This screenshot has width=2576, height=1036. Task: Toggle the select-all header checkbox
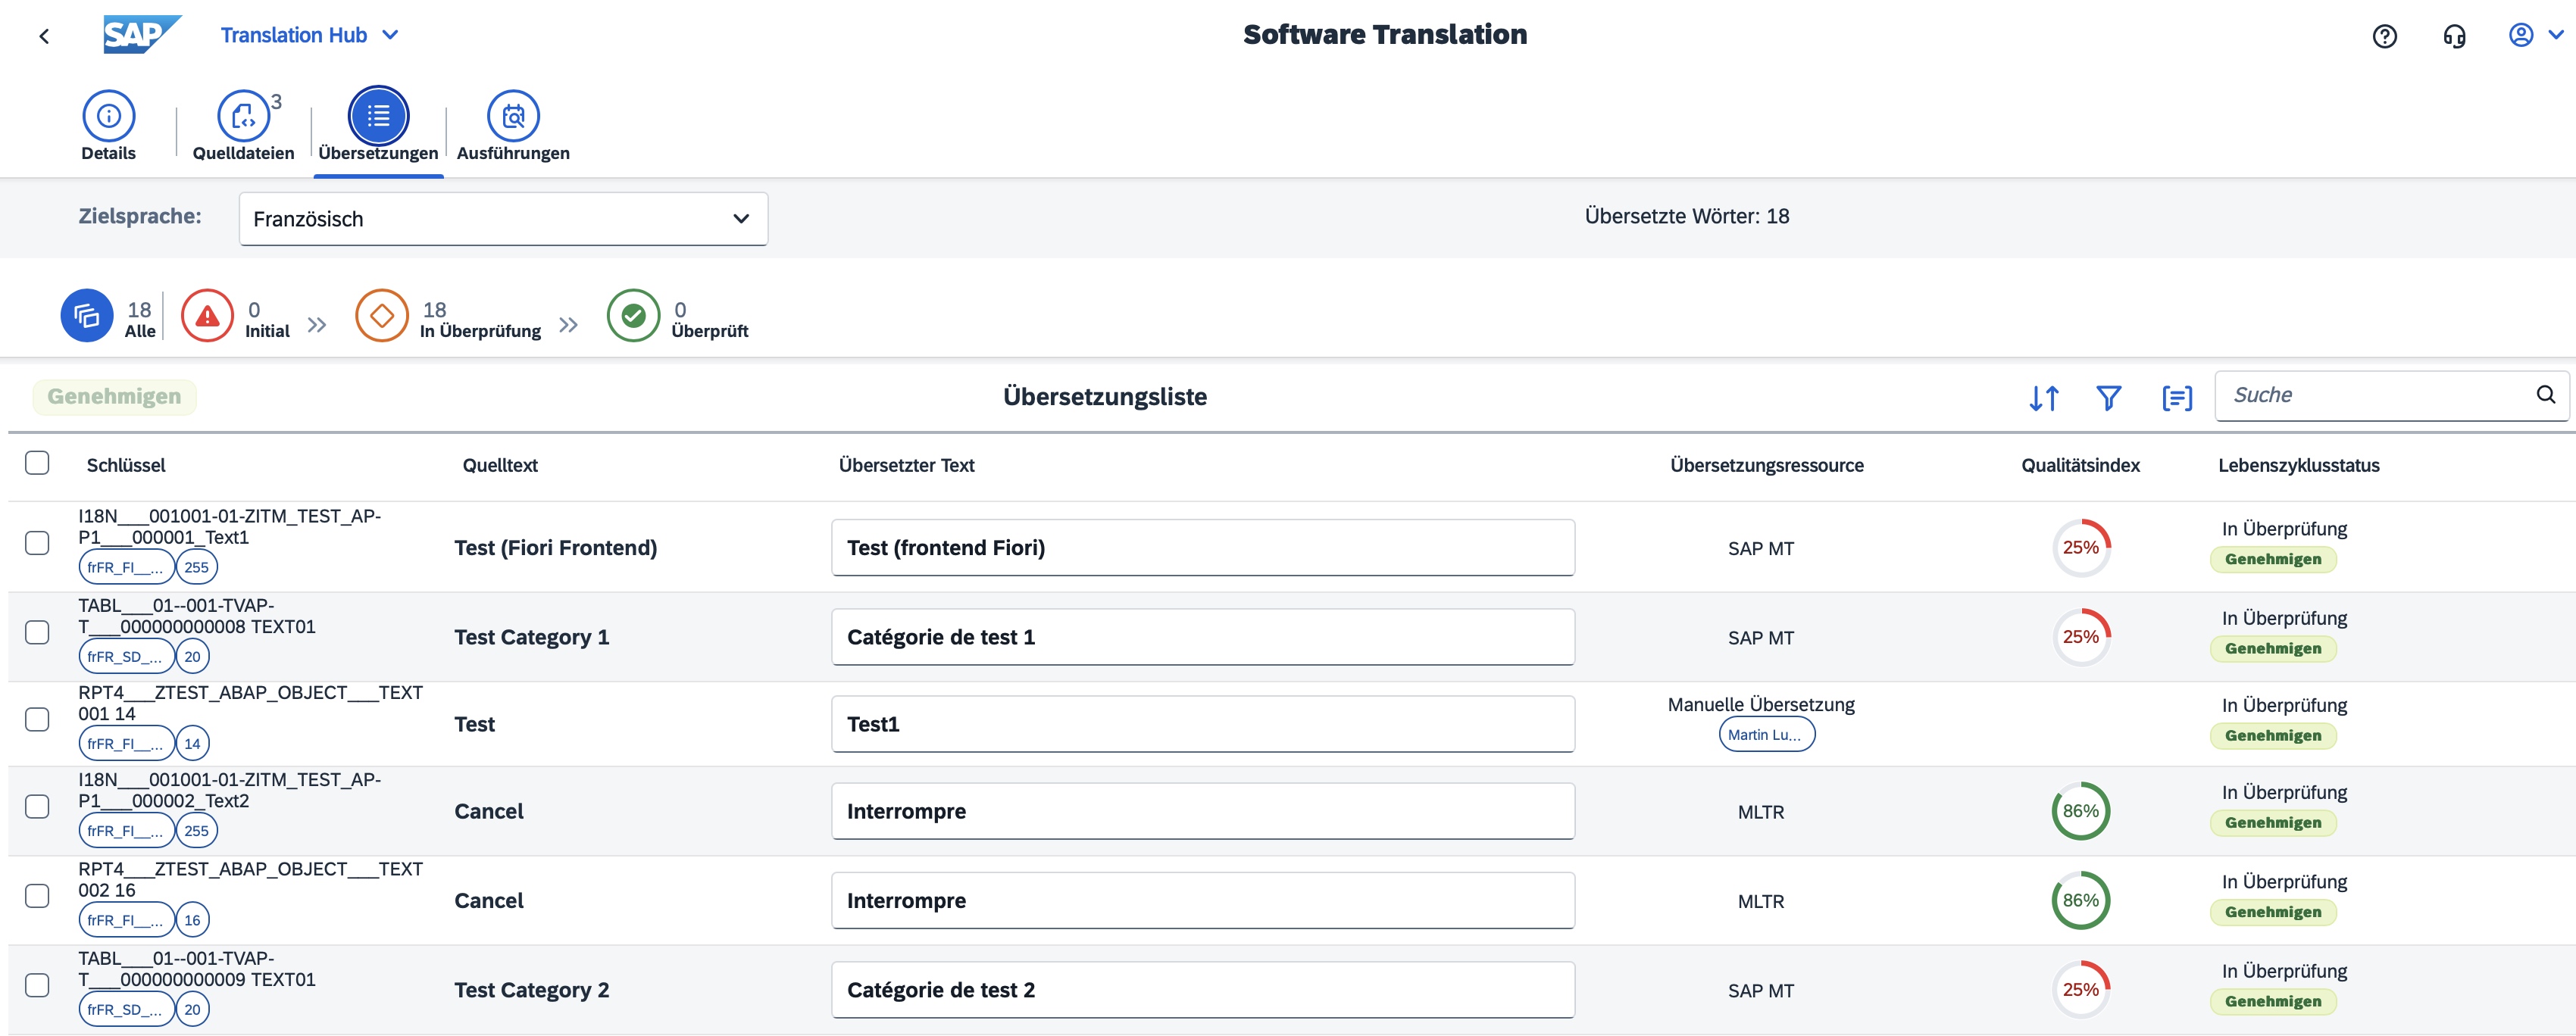37,463
